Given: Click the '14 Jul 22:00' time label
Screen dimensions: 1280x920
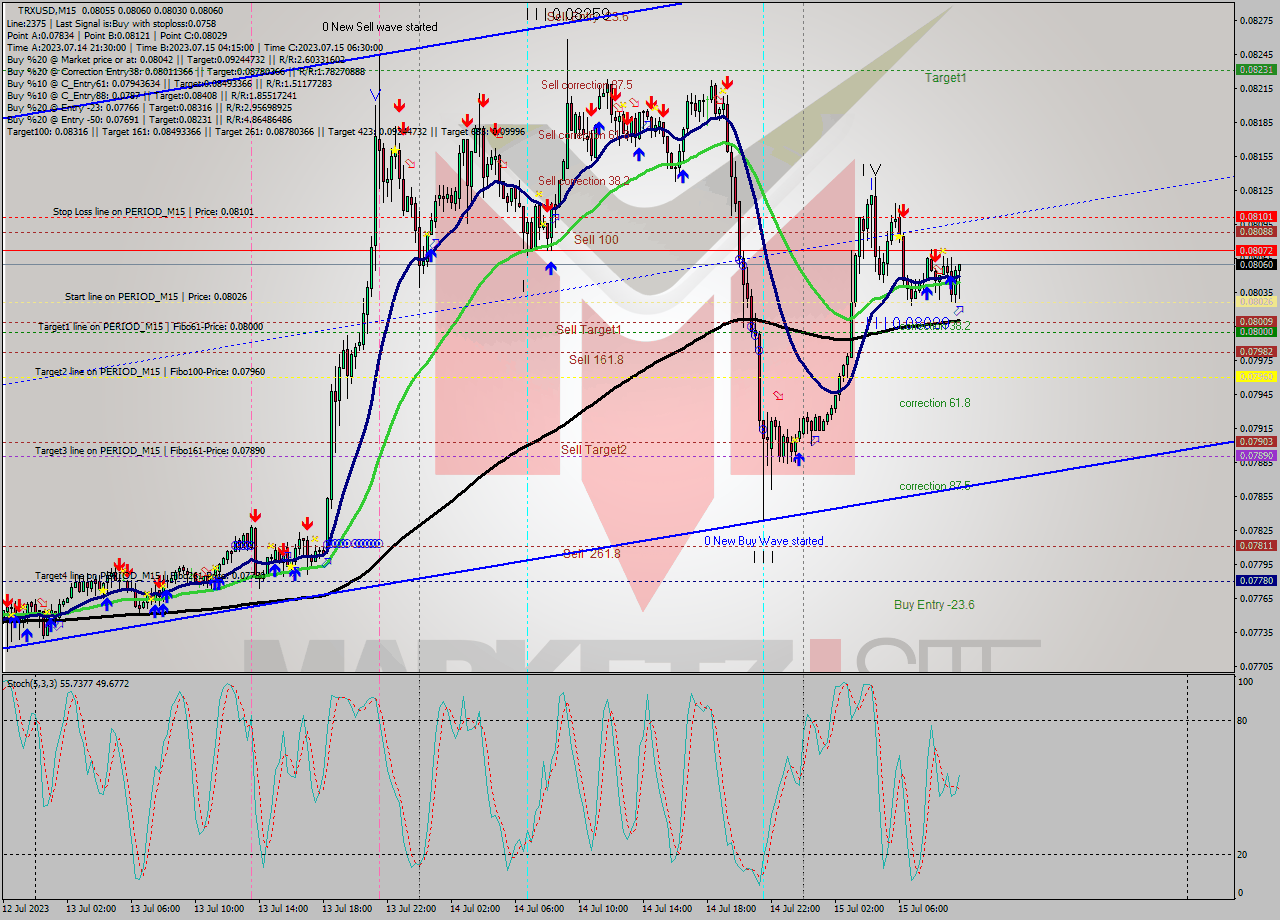Looking at the screenshot, I should point(794,909).
